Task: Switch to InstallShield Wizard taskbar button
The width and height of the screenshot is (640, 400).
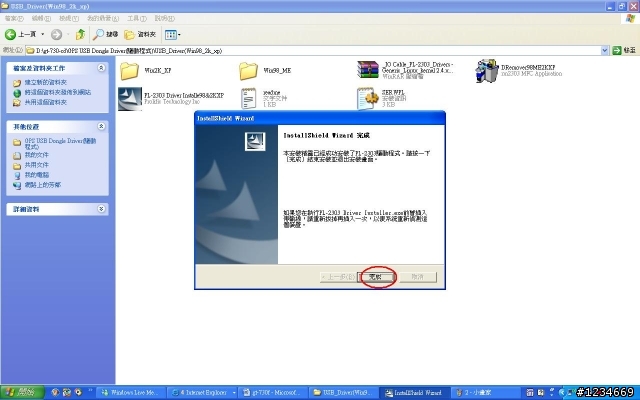Action: [414, 393]
